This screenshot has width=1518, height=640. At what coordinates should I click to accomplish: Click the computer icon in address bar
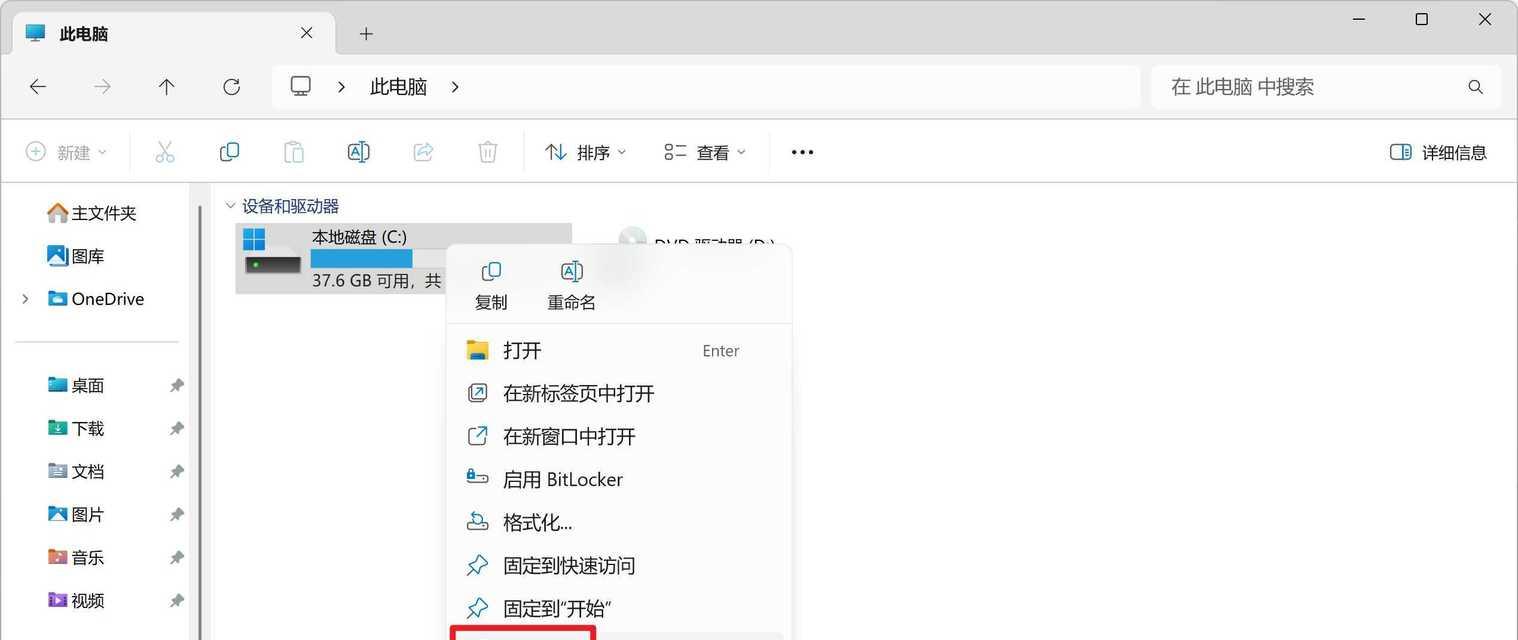[301, 86]
